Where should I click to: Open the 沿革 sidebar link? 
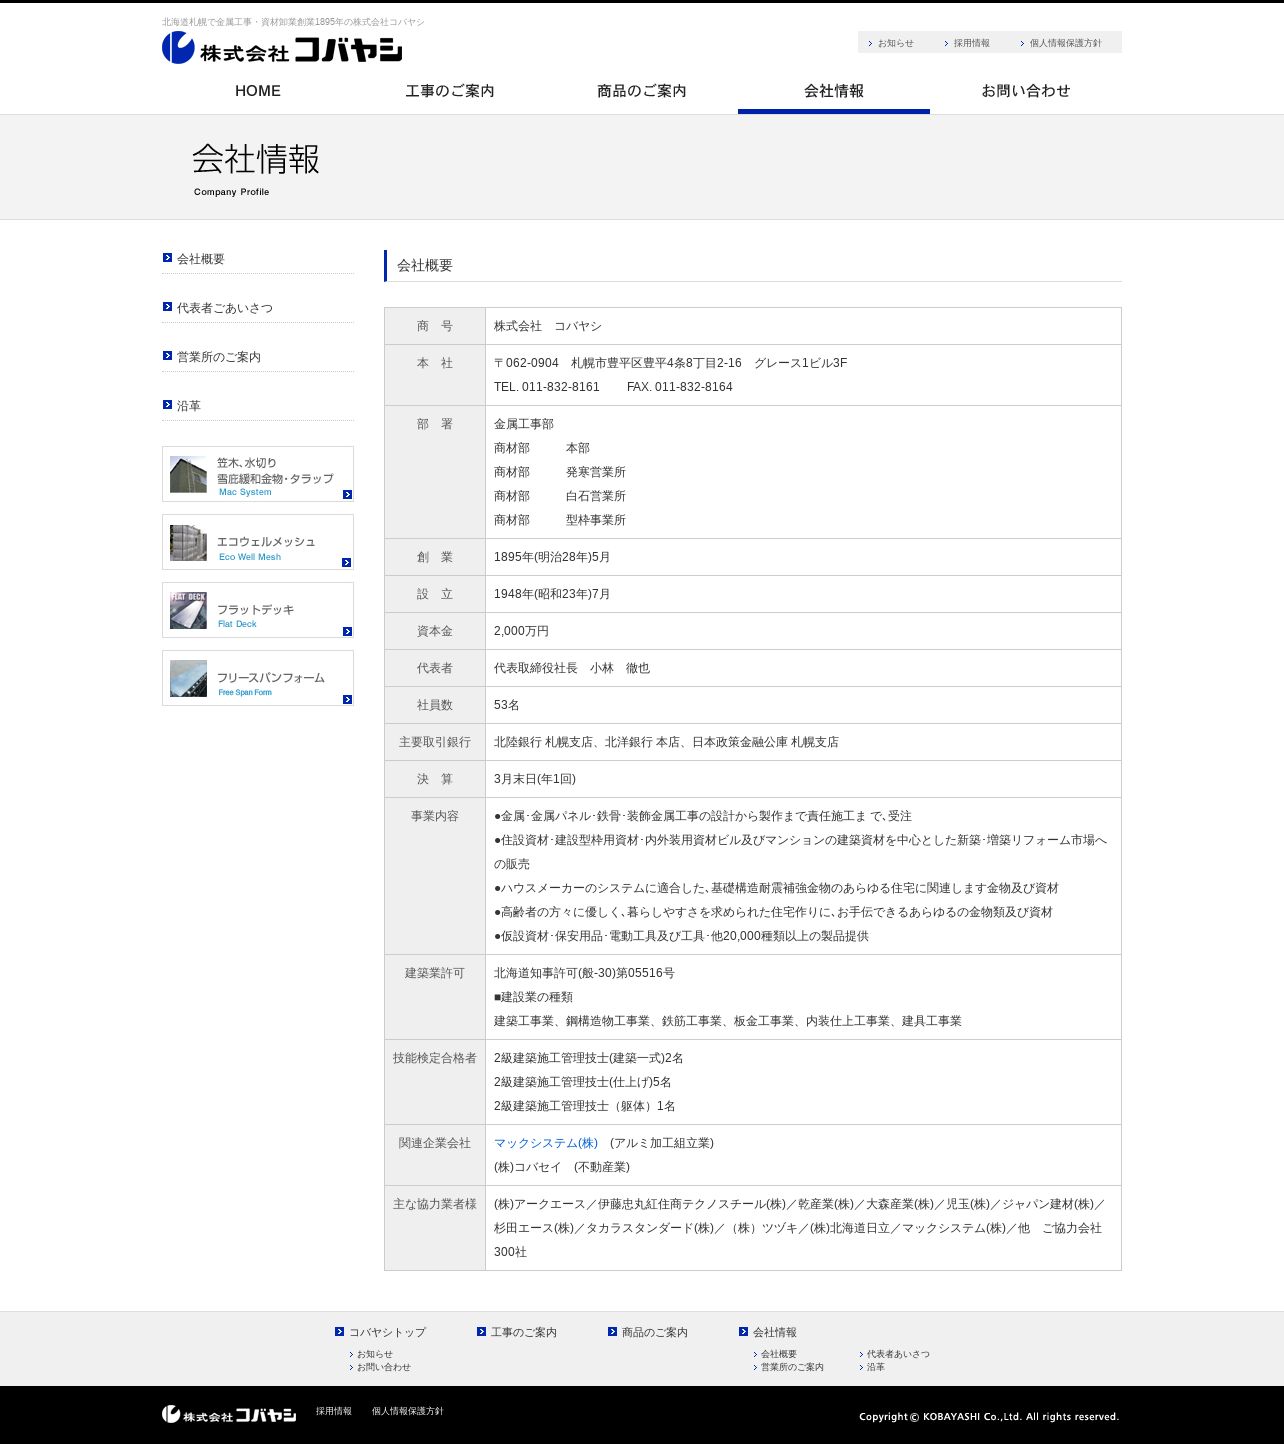pos(189,406)
